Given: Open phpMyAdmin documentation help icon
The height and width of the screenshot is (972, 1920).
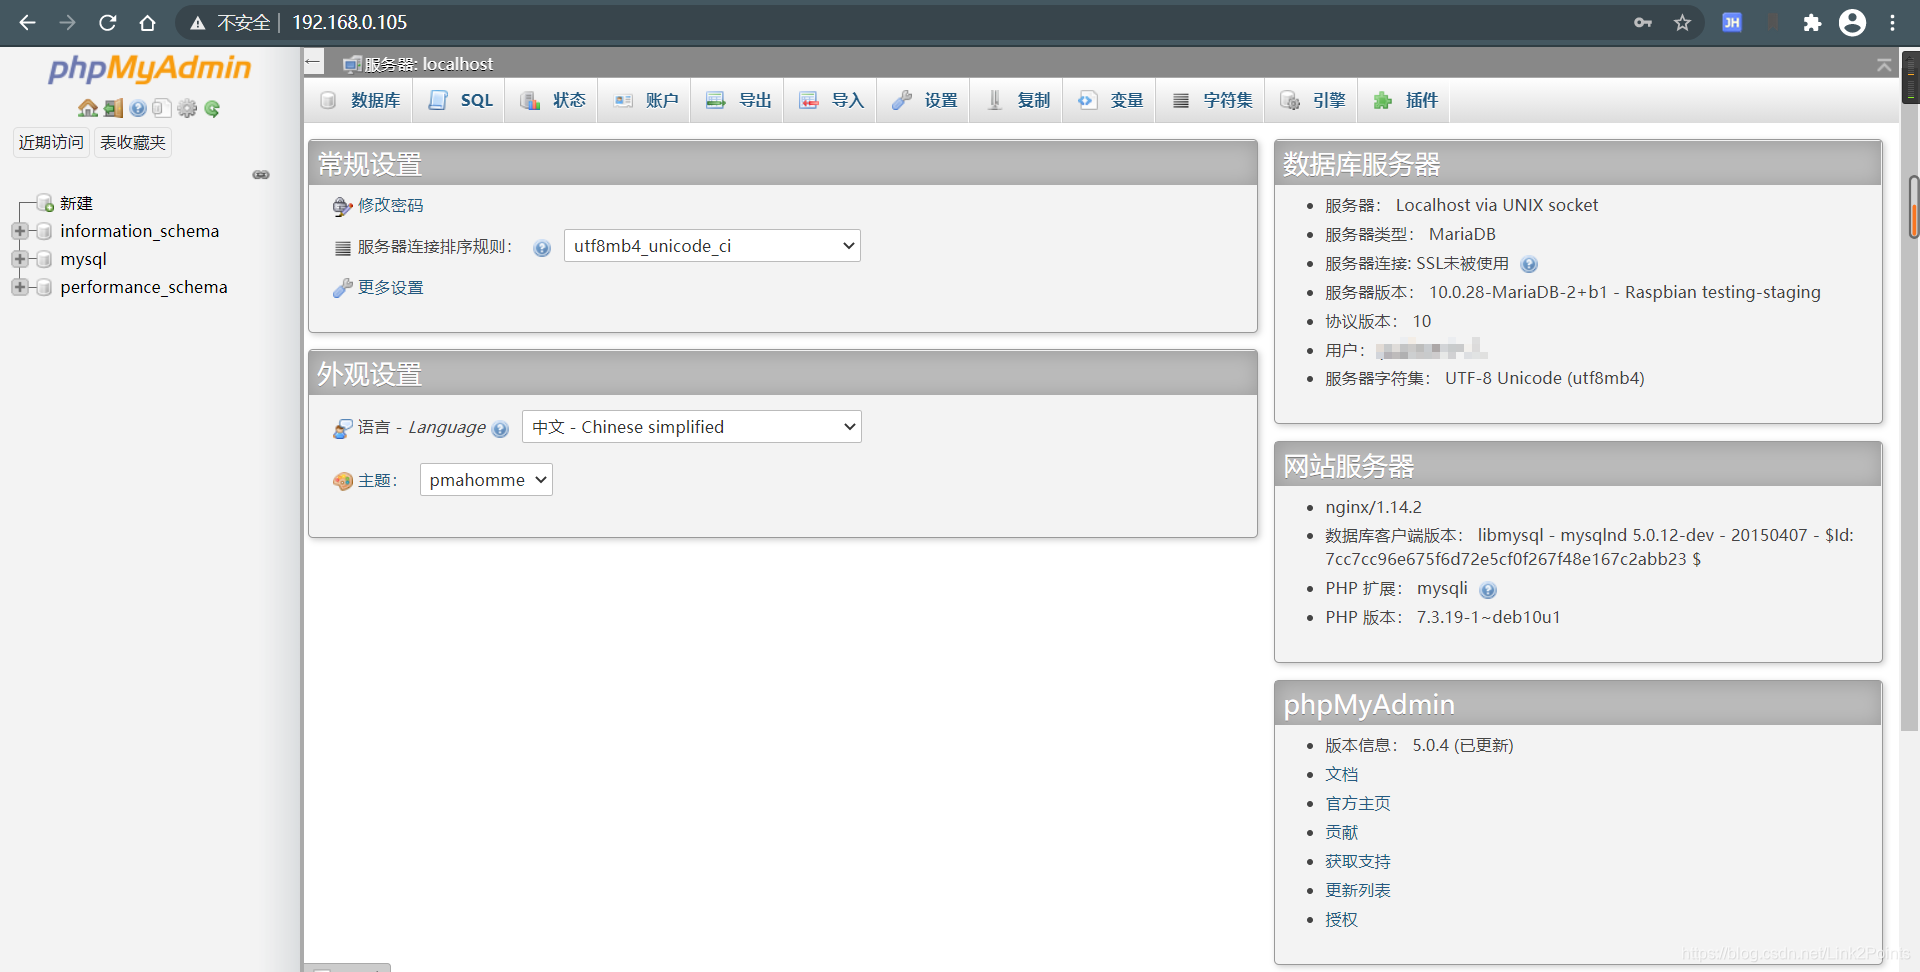Looking at the screenshot, I should click(137, 108).
